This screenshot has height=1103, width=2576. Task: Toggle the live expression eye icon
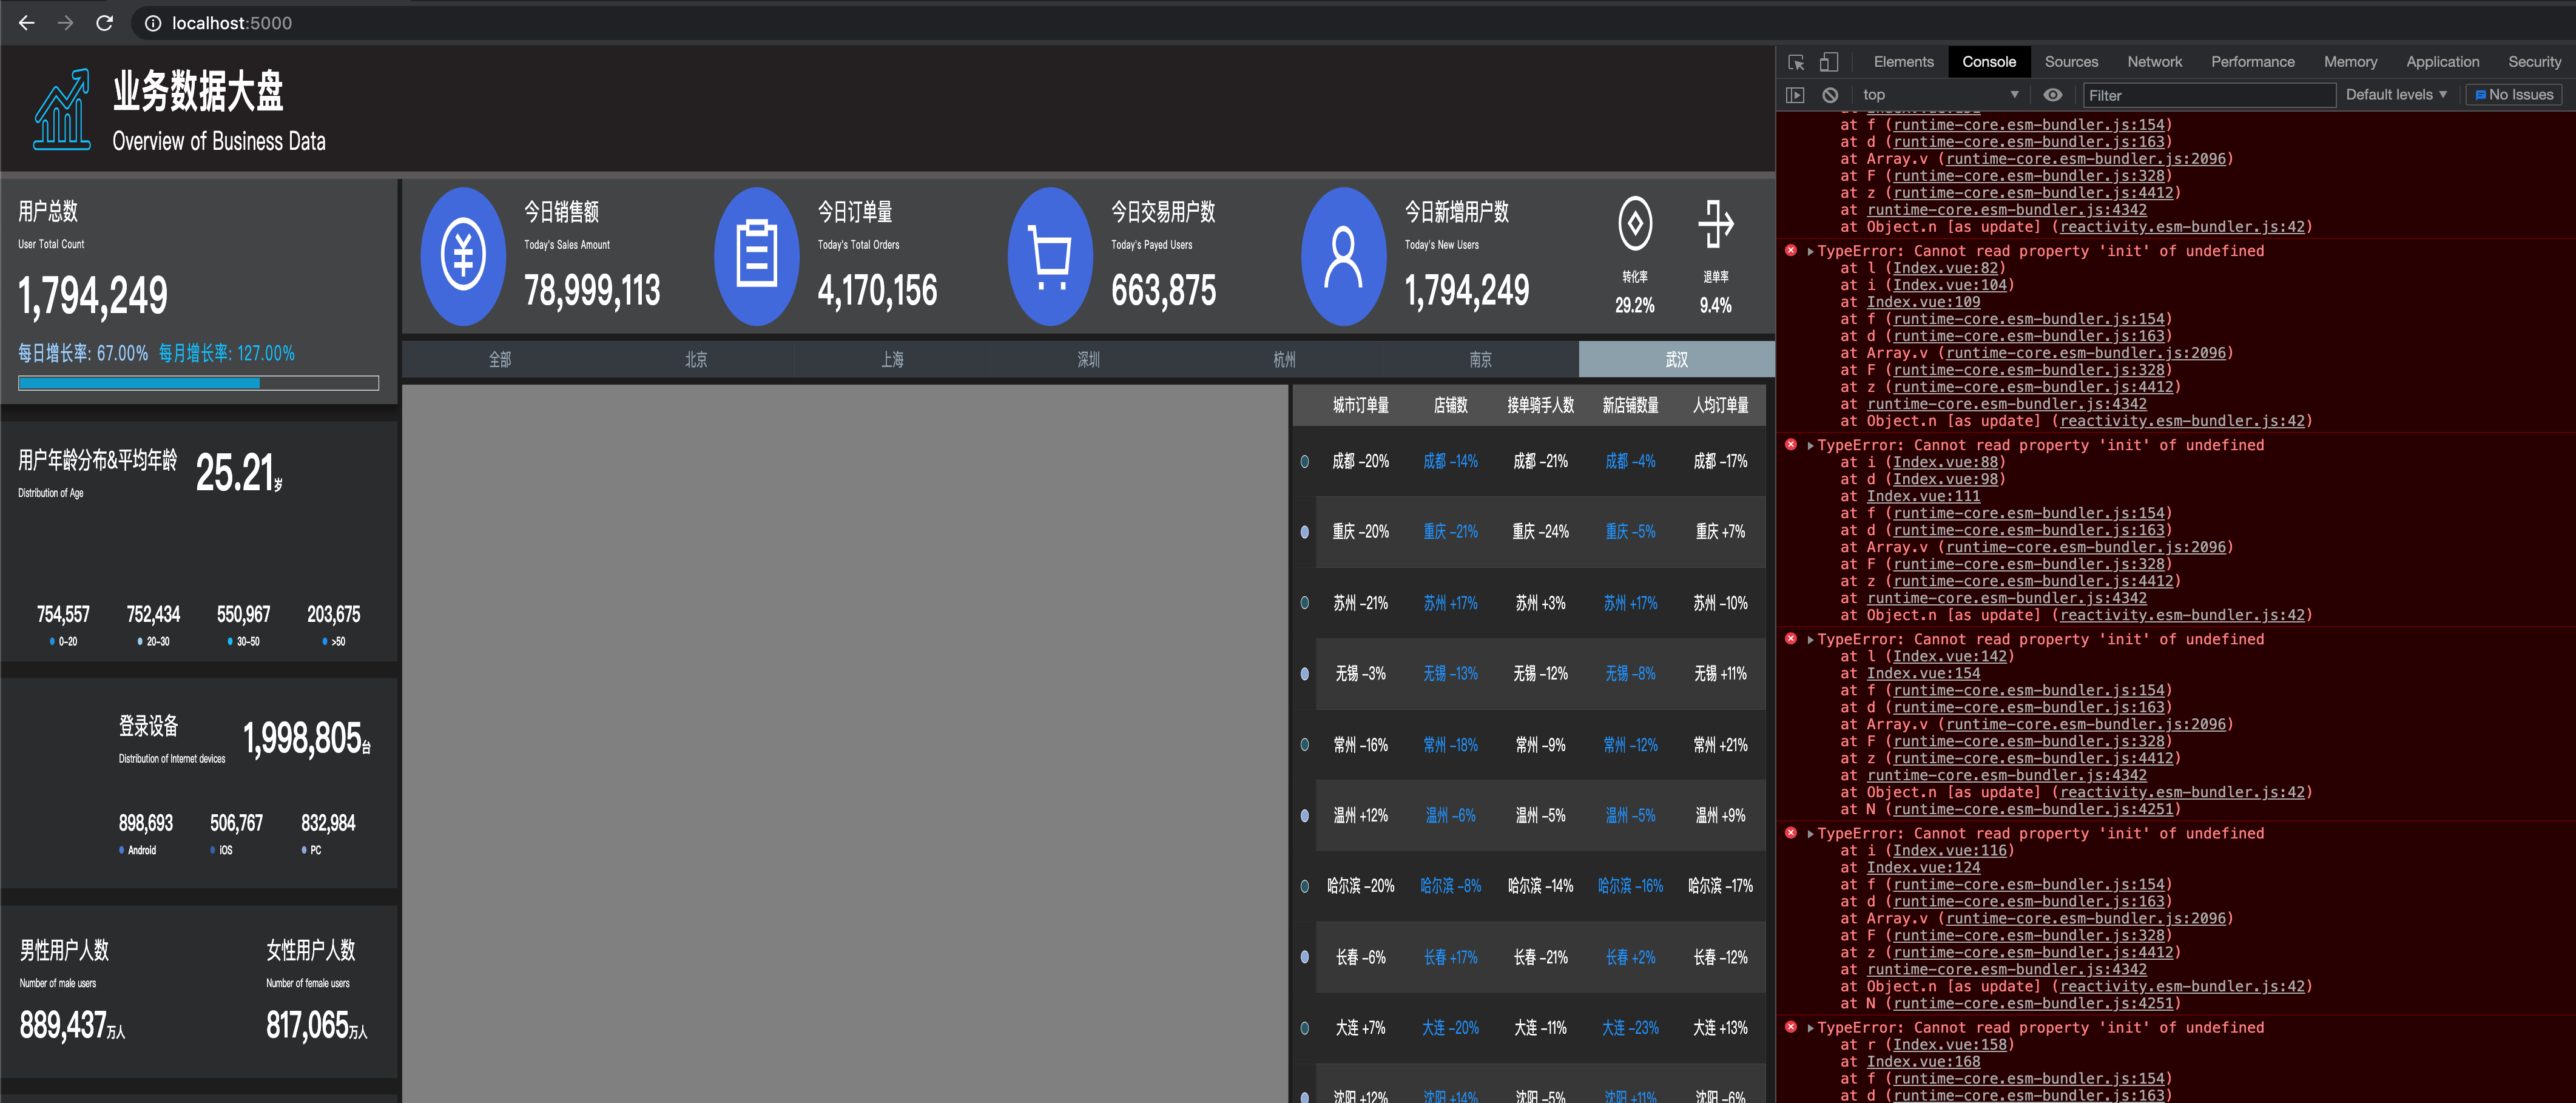[x=2052, y=95]
